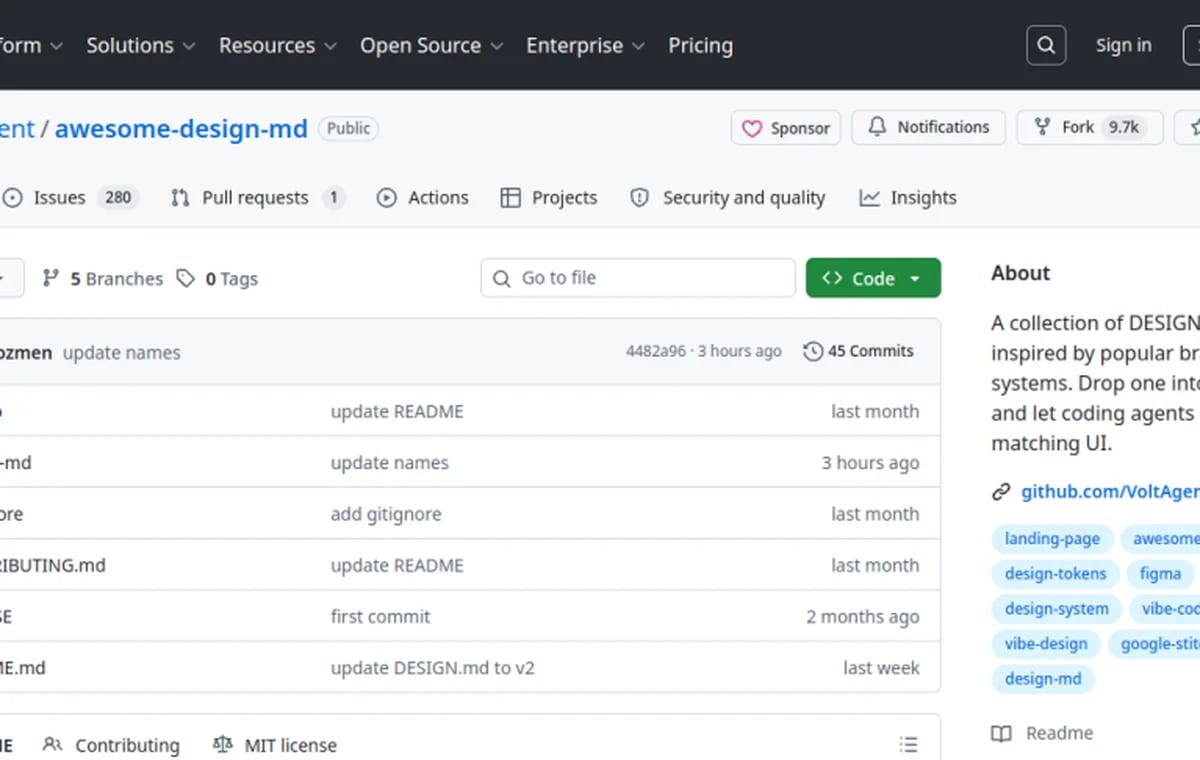The width and height of the screenshot is (1200, 760).
Task: Open the Insights tab
Action: coord(908,197)
